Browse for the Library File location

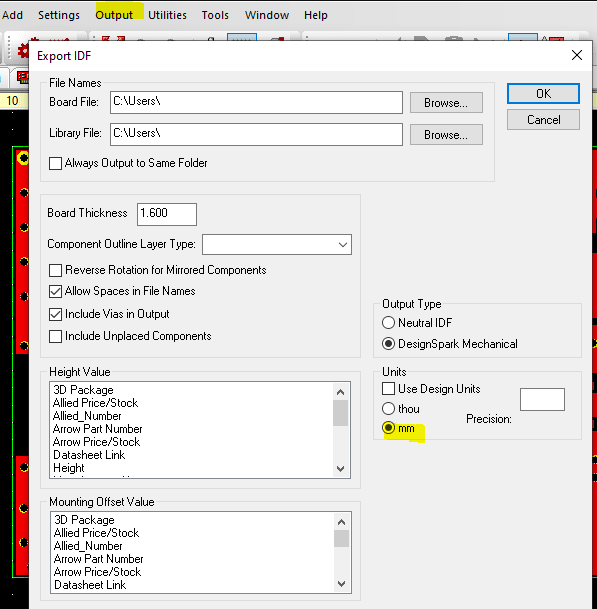pyautogui.click(x=446, y=134)
